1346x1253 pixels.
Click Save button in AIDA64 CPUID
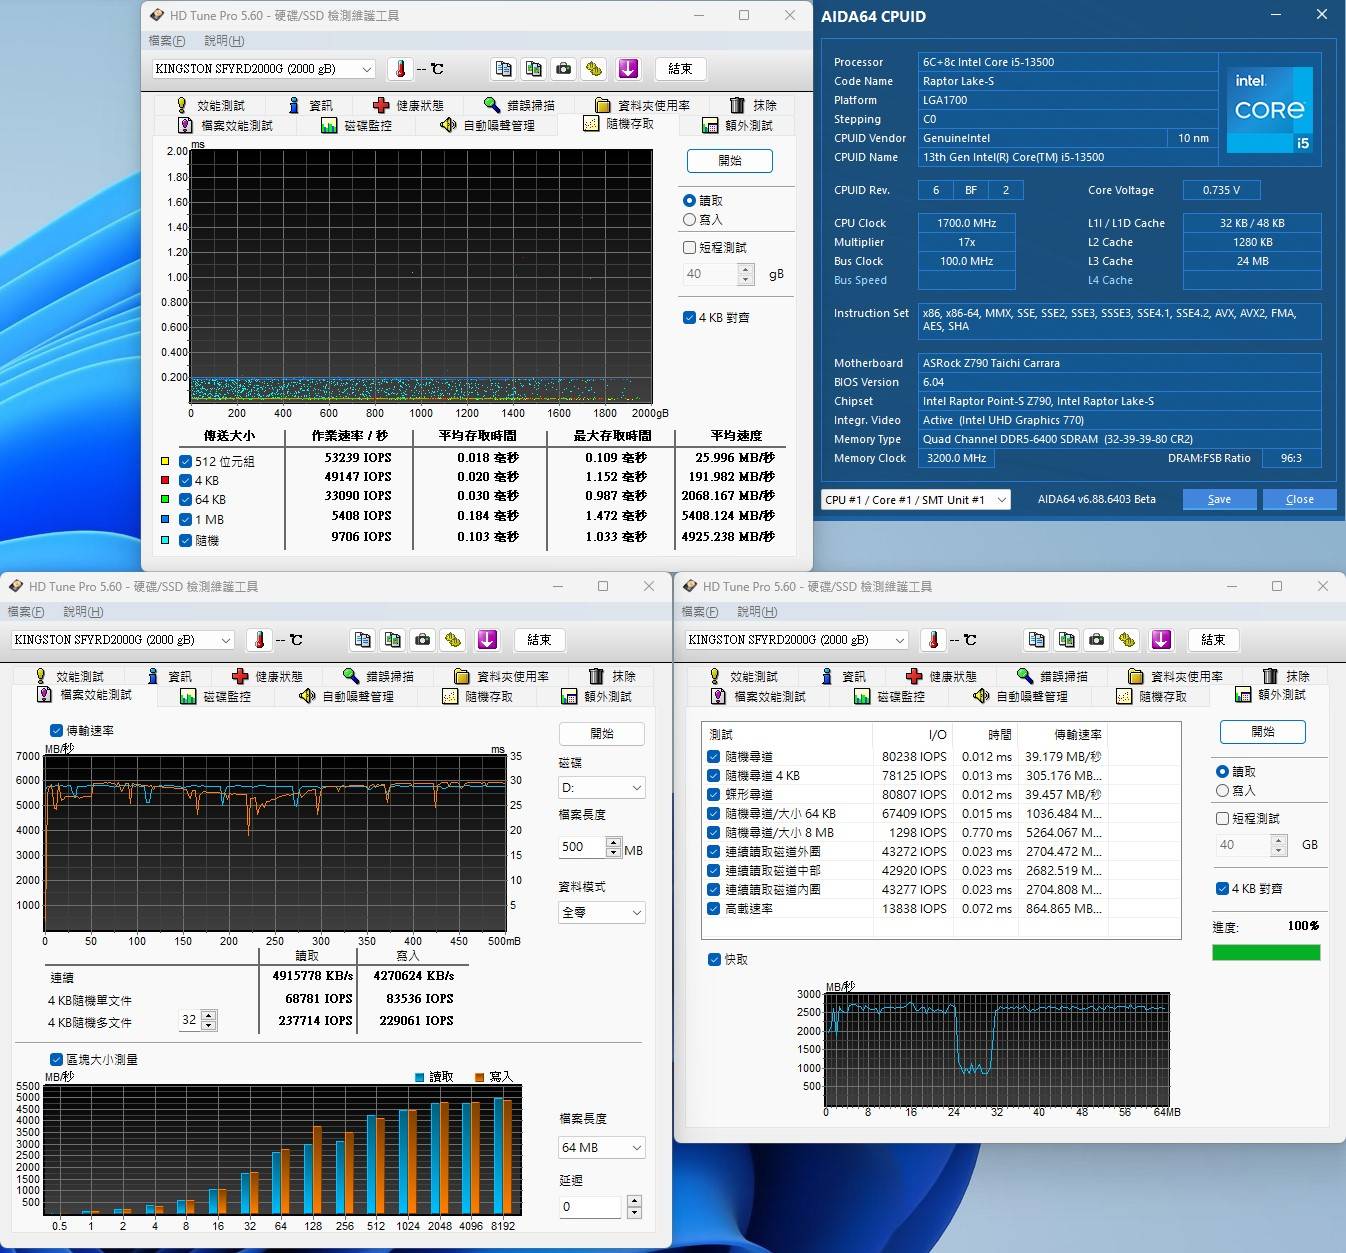pyautogui.click(x=1219, y=500)
